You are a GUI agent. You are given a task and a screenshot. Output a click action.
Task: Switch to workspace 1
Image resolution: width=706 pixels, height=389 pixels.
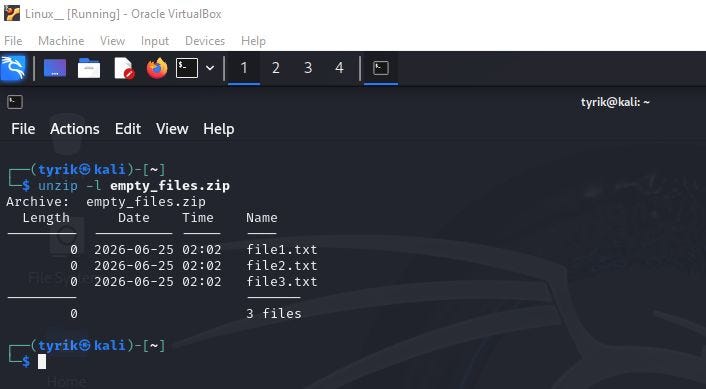pyautogui.click(x=244, y=68)
